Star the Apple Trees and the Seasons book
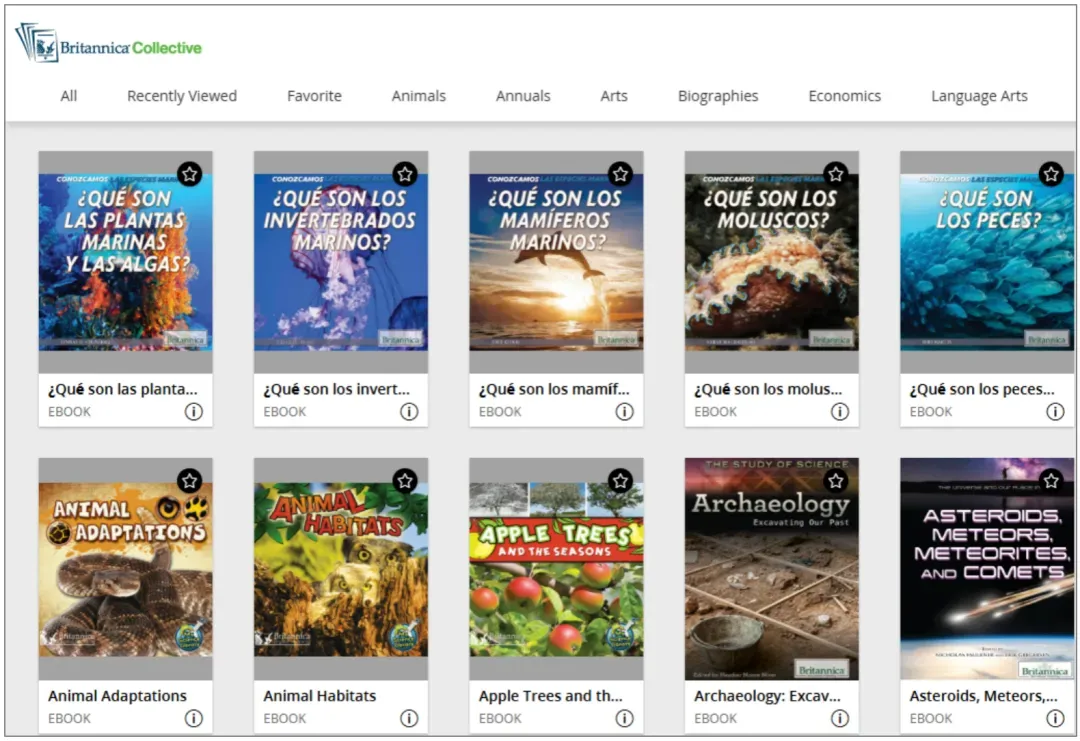 coord(621,481)
